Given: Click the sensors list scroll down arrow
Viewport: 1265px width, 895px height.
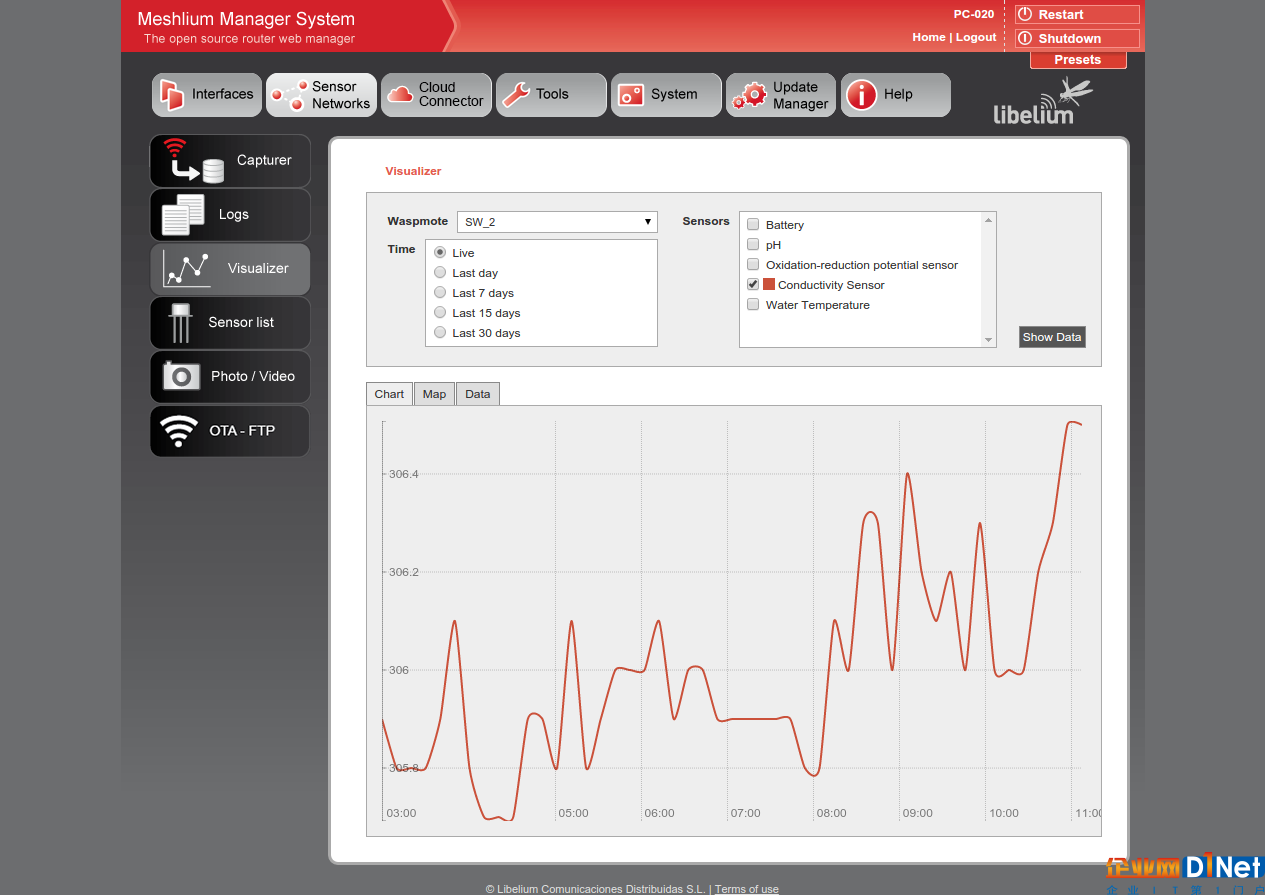Looking at the screenshot, I should [989, 340].
